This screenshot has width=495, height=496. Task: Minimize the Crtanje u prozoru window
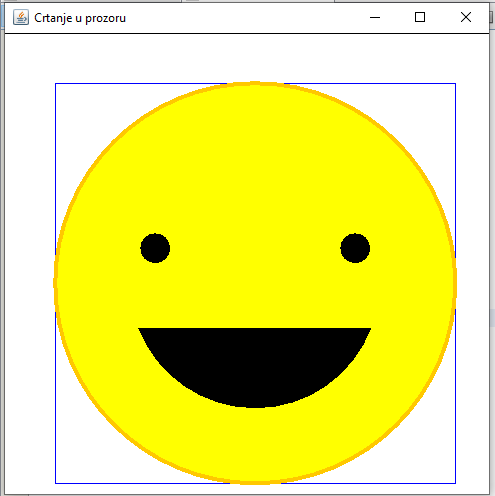tap(375, 17)
